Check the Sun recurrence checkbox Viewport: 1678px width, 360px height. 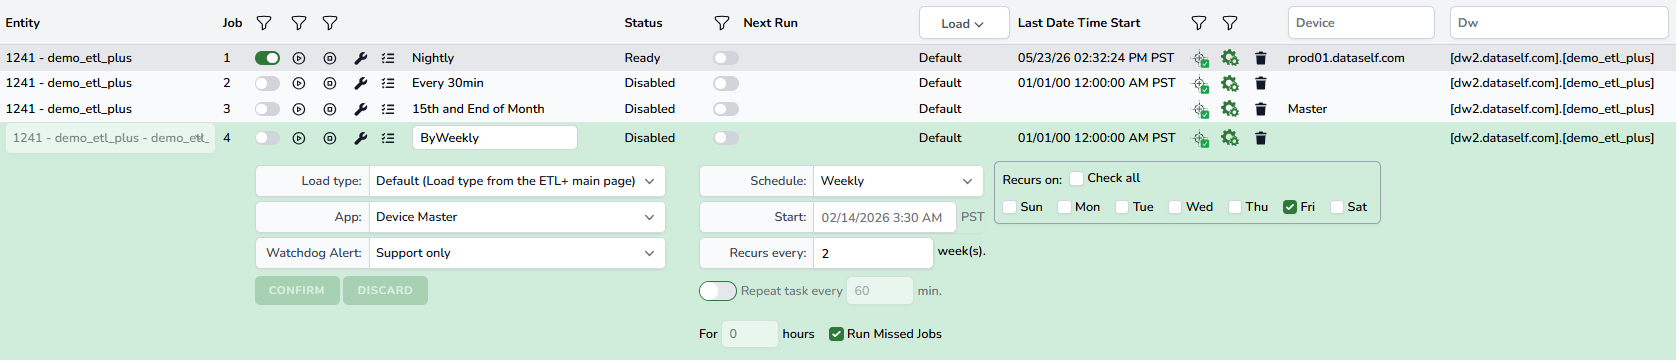tap(1010, 207)
